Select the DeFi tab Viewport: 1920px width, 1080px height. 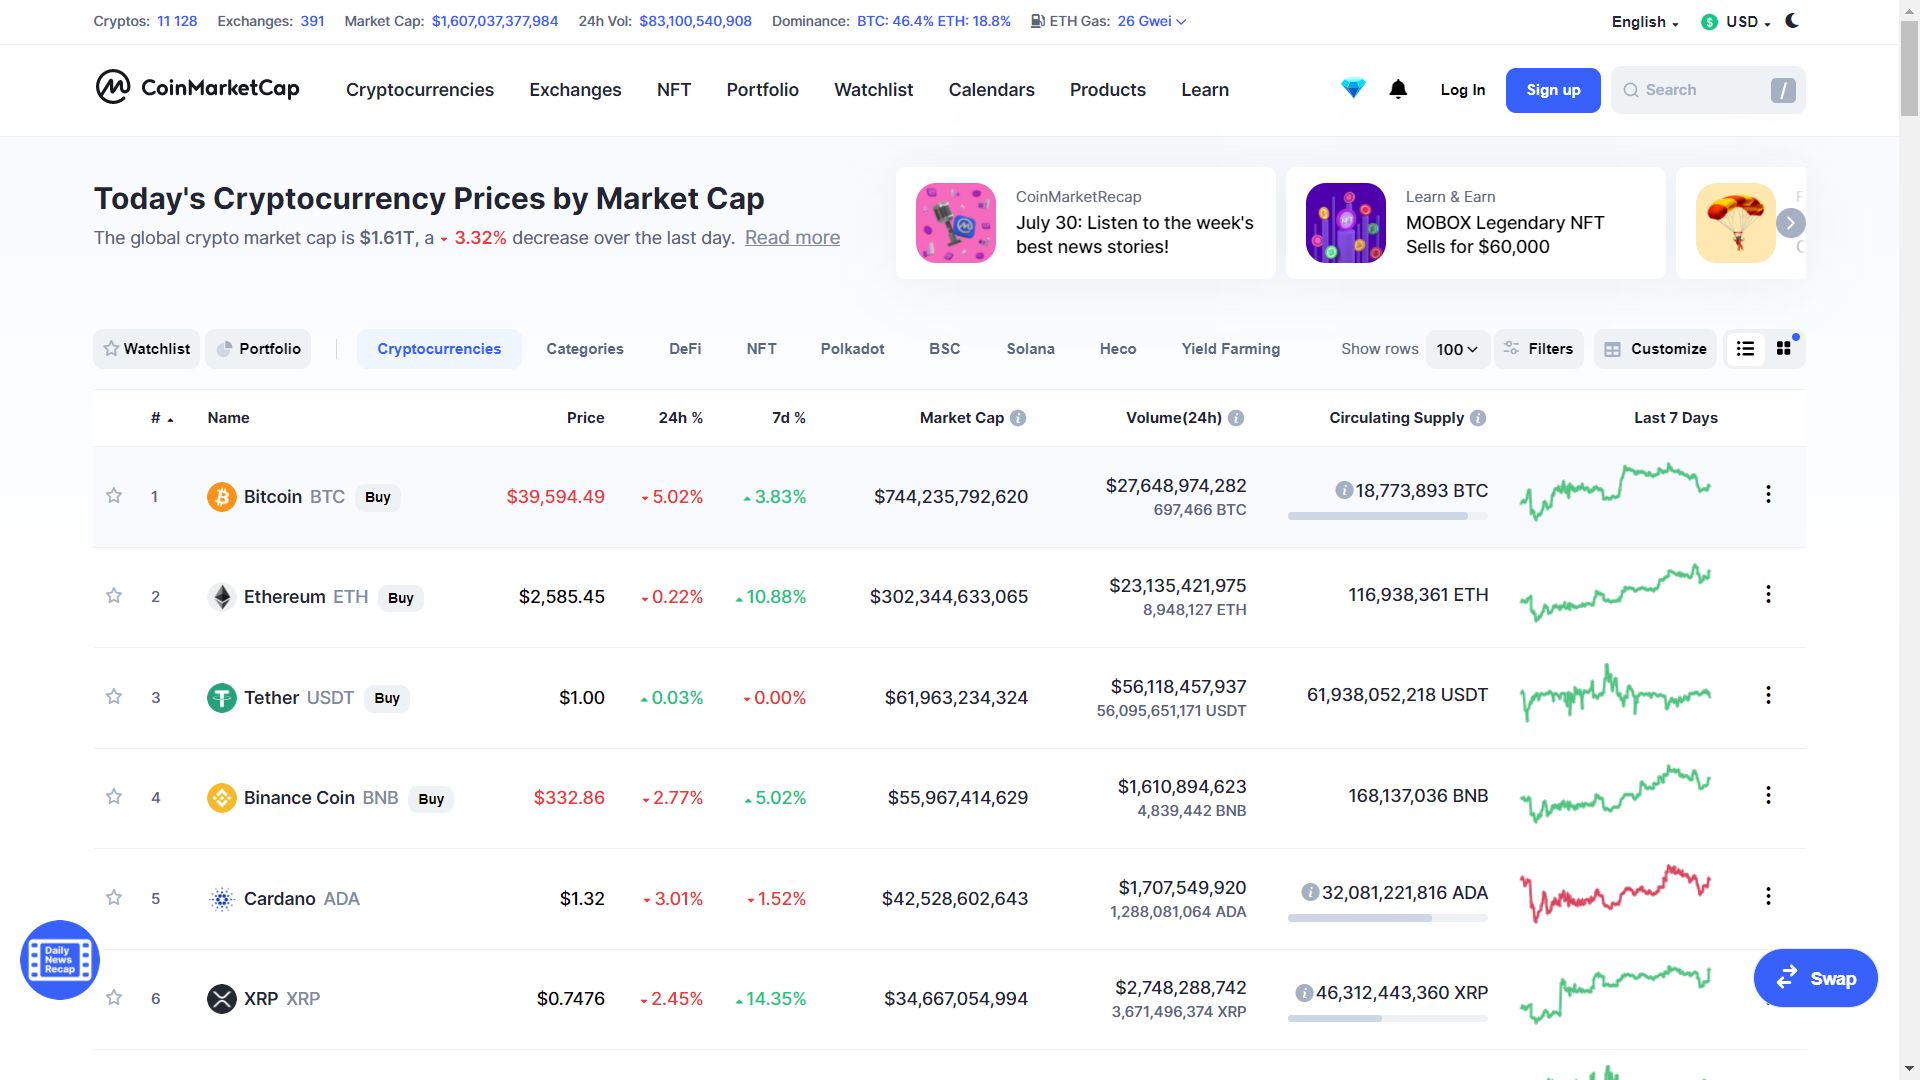[x=685, y=349]
